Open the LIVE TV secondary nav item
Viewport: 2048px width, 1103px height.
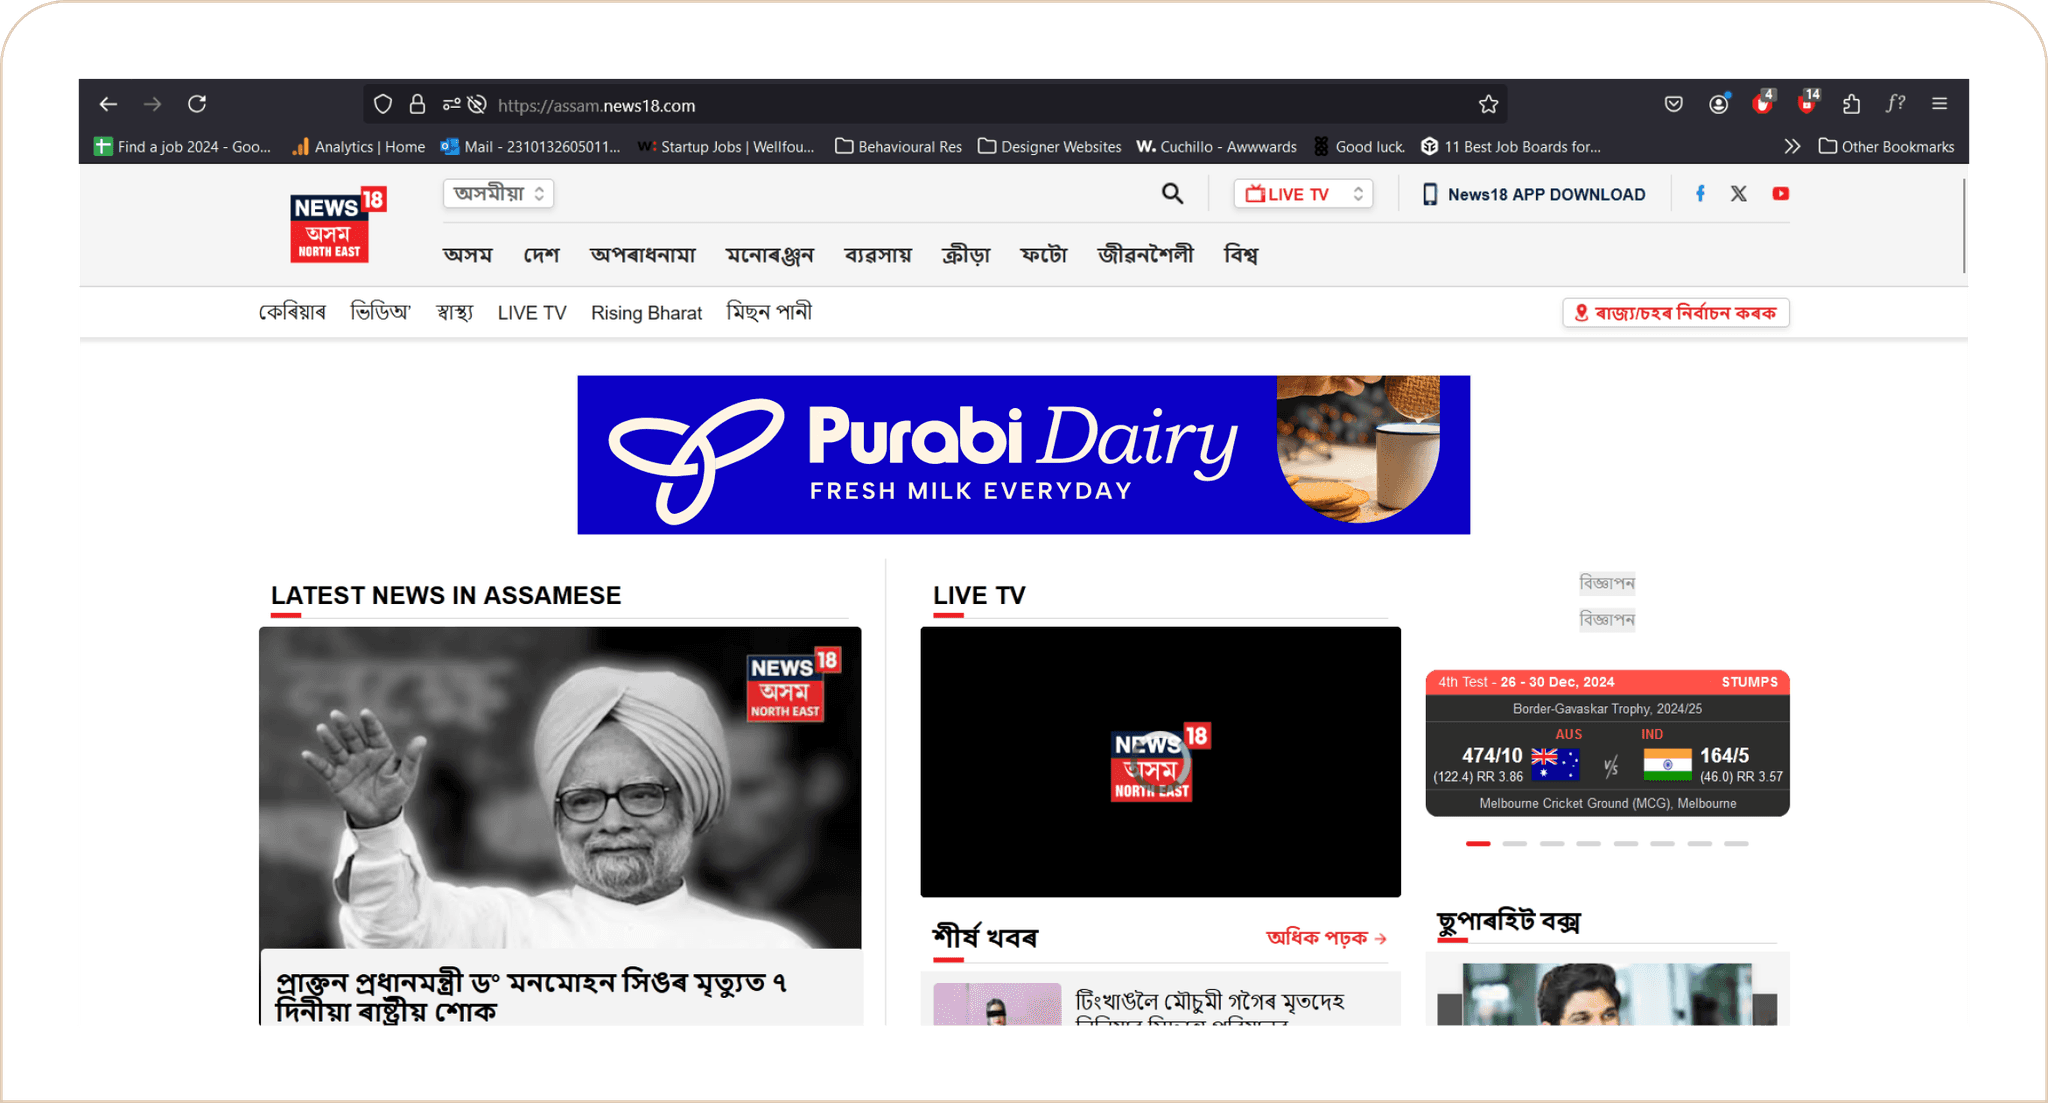[531, 313]
